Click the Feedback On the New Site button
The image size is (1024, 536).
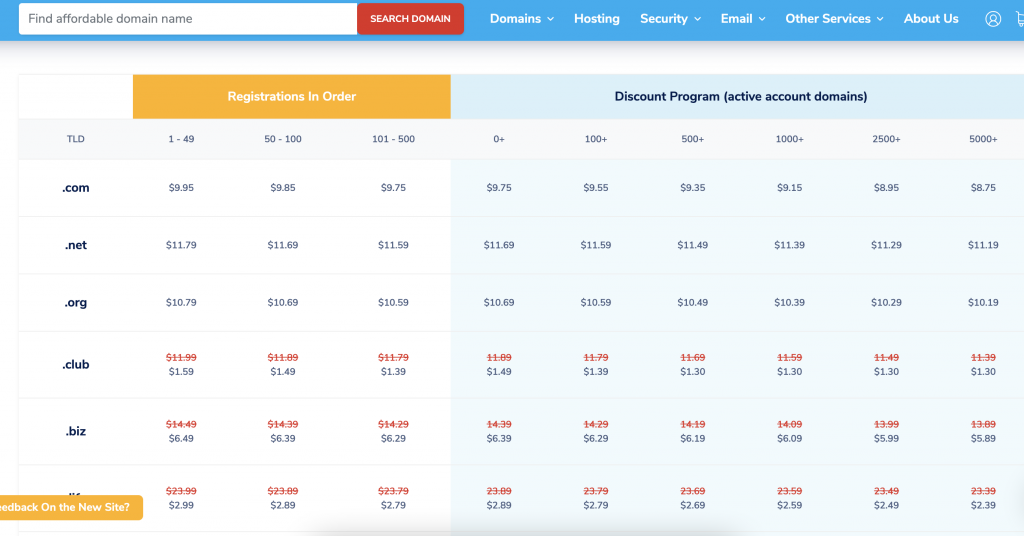coord(69,507)
